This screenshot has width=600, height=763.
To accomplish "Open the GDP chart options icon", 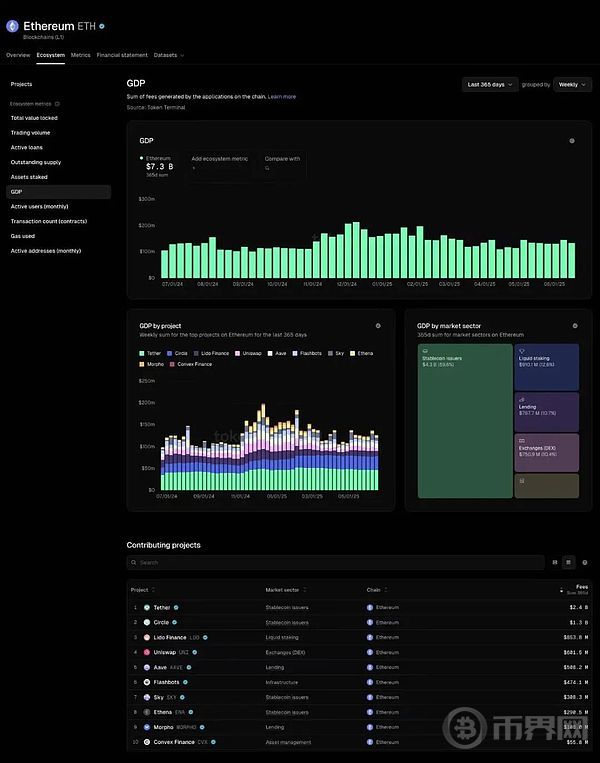I will 572,141.
